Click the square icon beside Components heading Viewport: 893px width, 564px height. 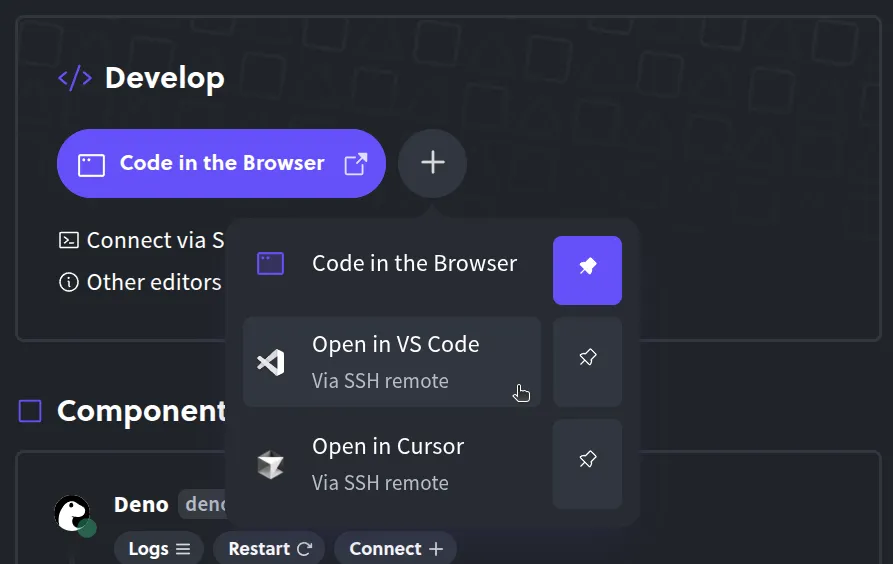pyautogui.click(x=30, y=411)
